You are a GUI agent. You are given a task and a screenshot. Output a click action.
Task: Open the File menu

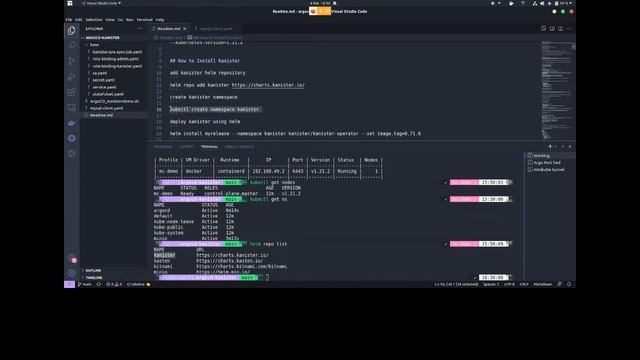(x=69, y=20)
